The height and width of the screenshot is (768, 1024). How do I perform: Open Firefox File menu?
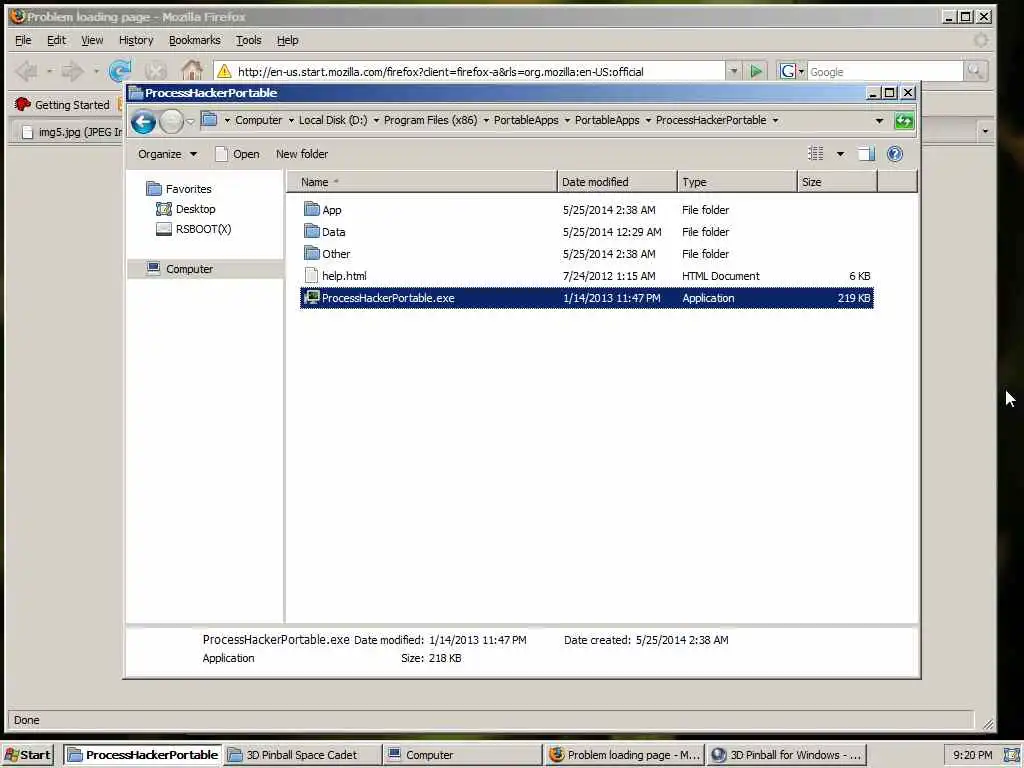(23, 40)
